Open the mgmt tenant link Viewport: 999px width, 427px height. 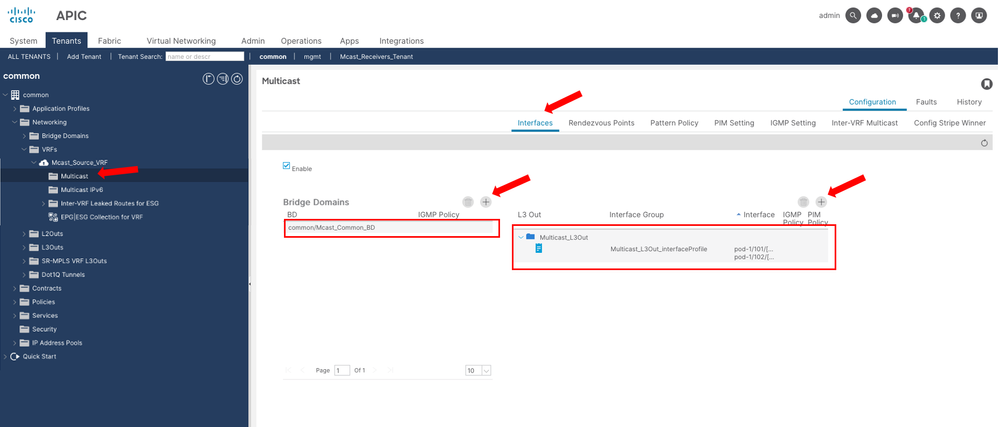pyautogui.click(x=312, y=57)
